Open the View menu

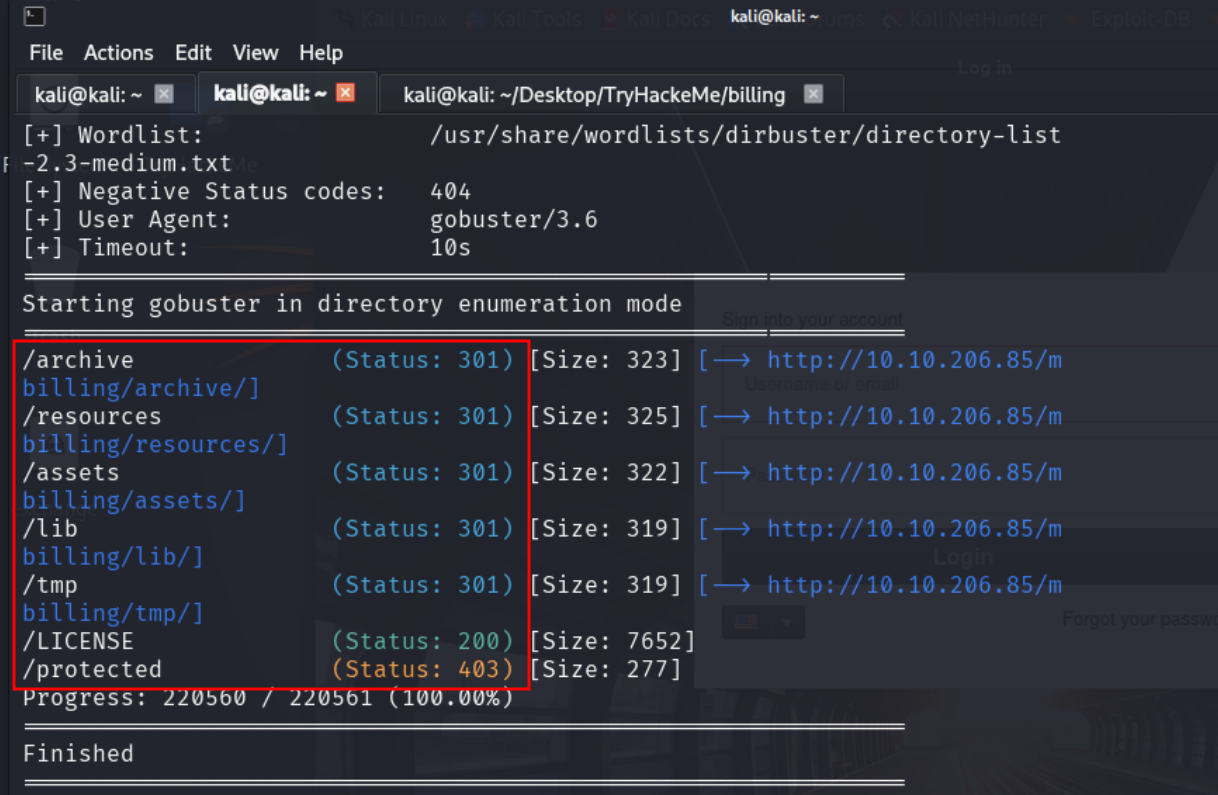(255, 53)
